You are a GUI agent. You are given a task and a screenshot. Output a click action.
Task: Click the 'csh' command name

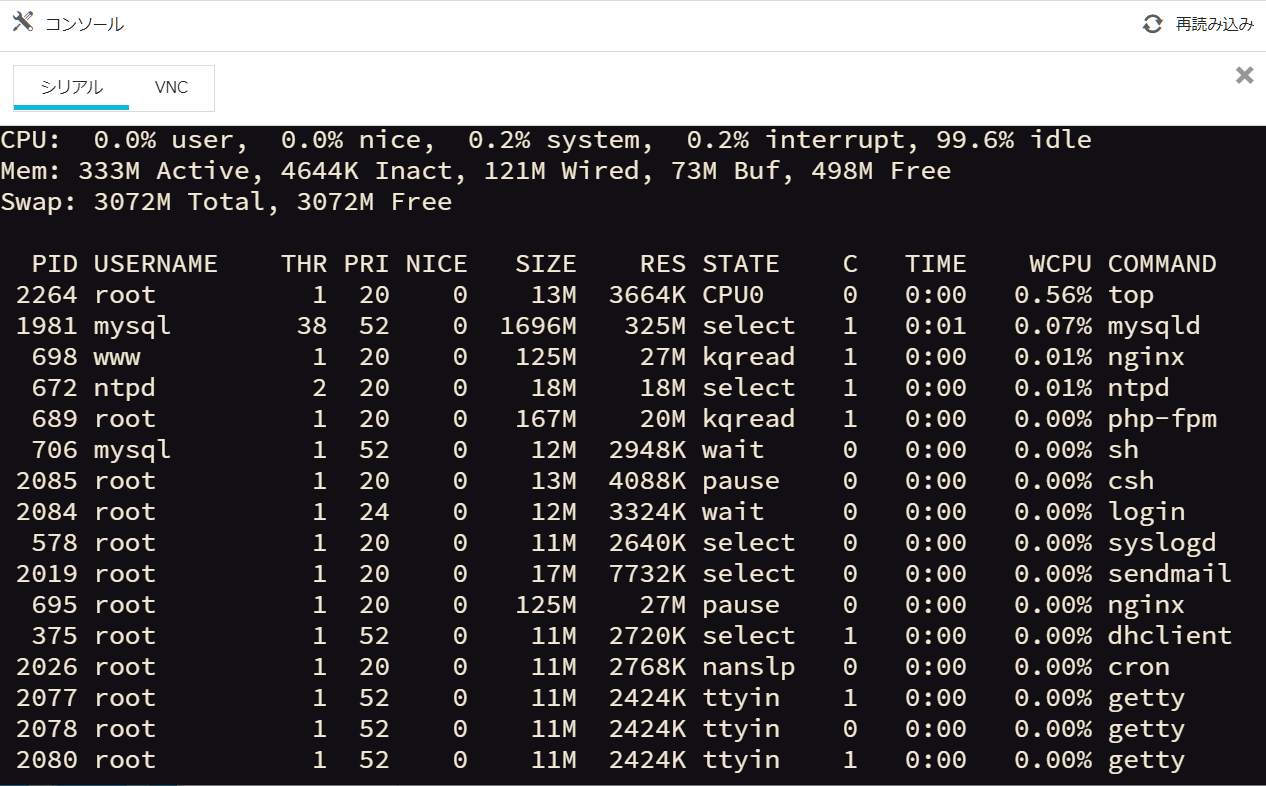[1131, 481]
